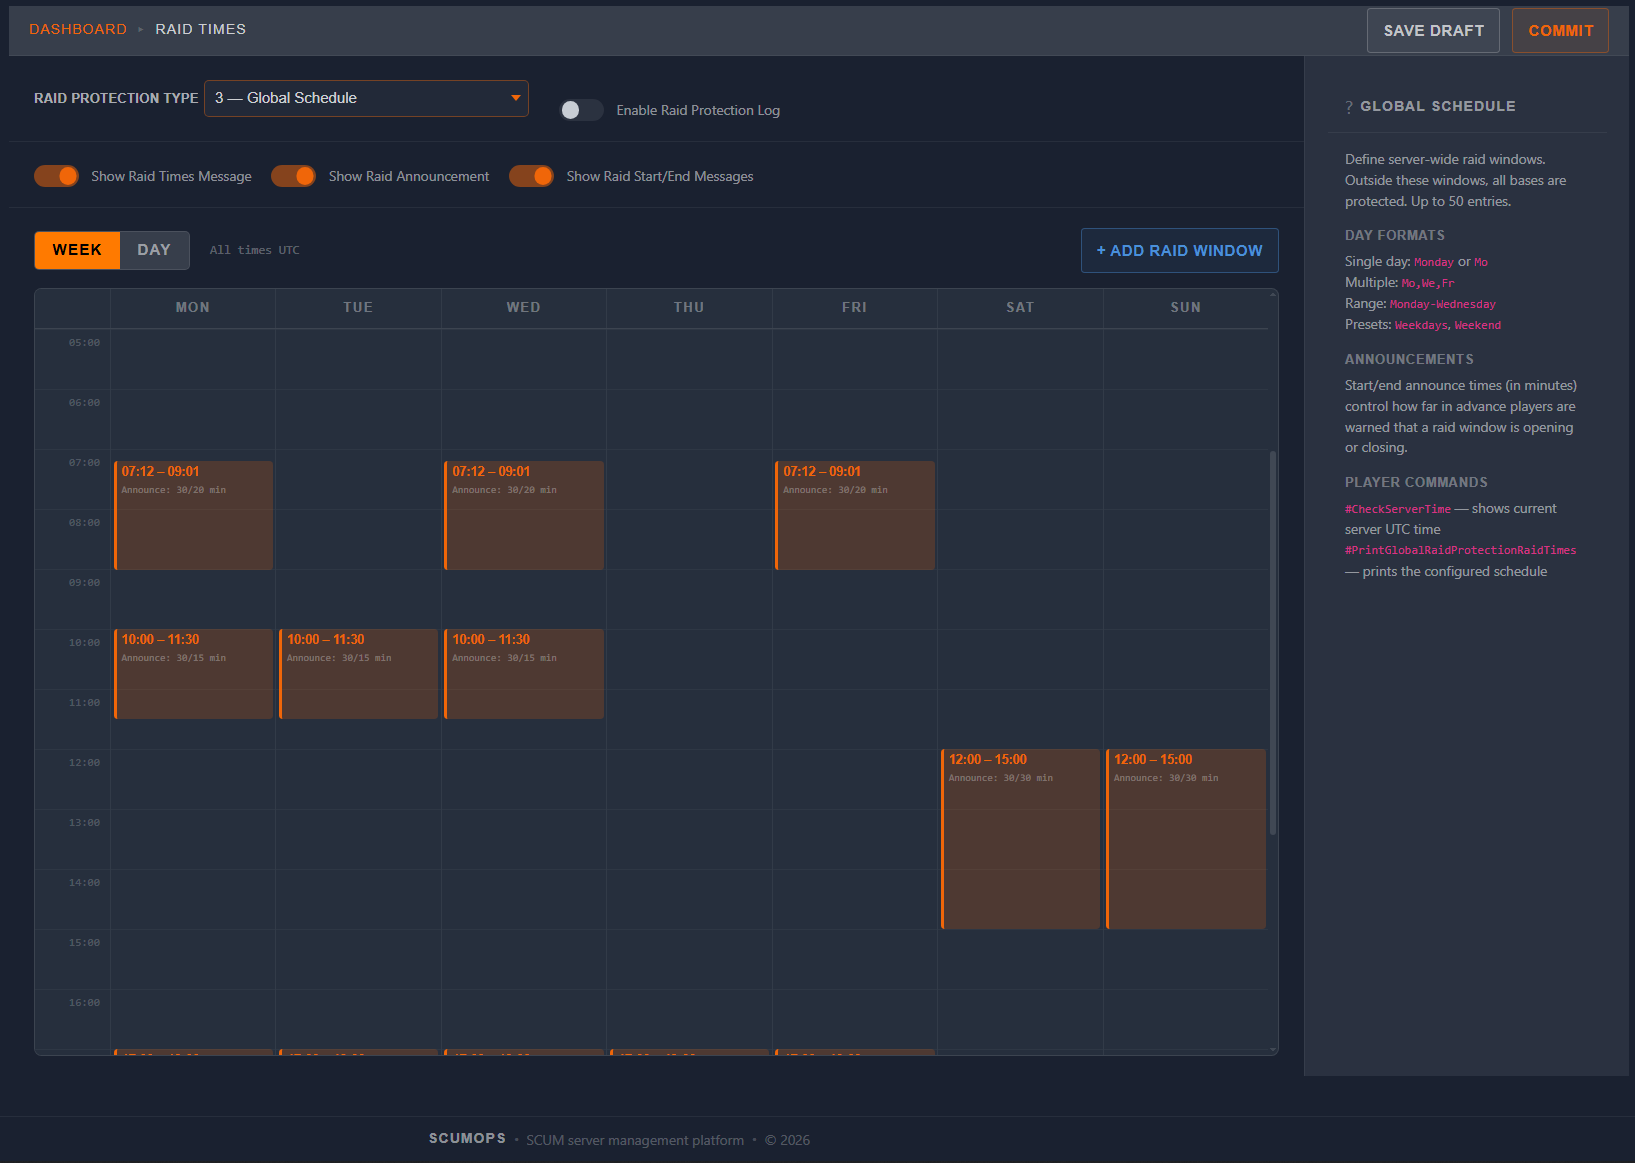Click the ANNOUNCEMENTS heading
The image size is (1635, 1163).
click(x=1409, y=359)
